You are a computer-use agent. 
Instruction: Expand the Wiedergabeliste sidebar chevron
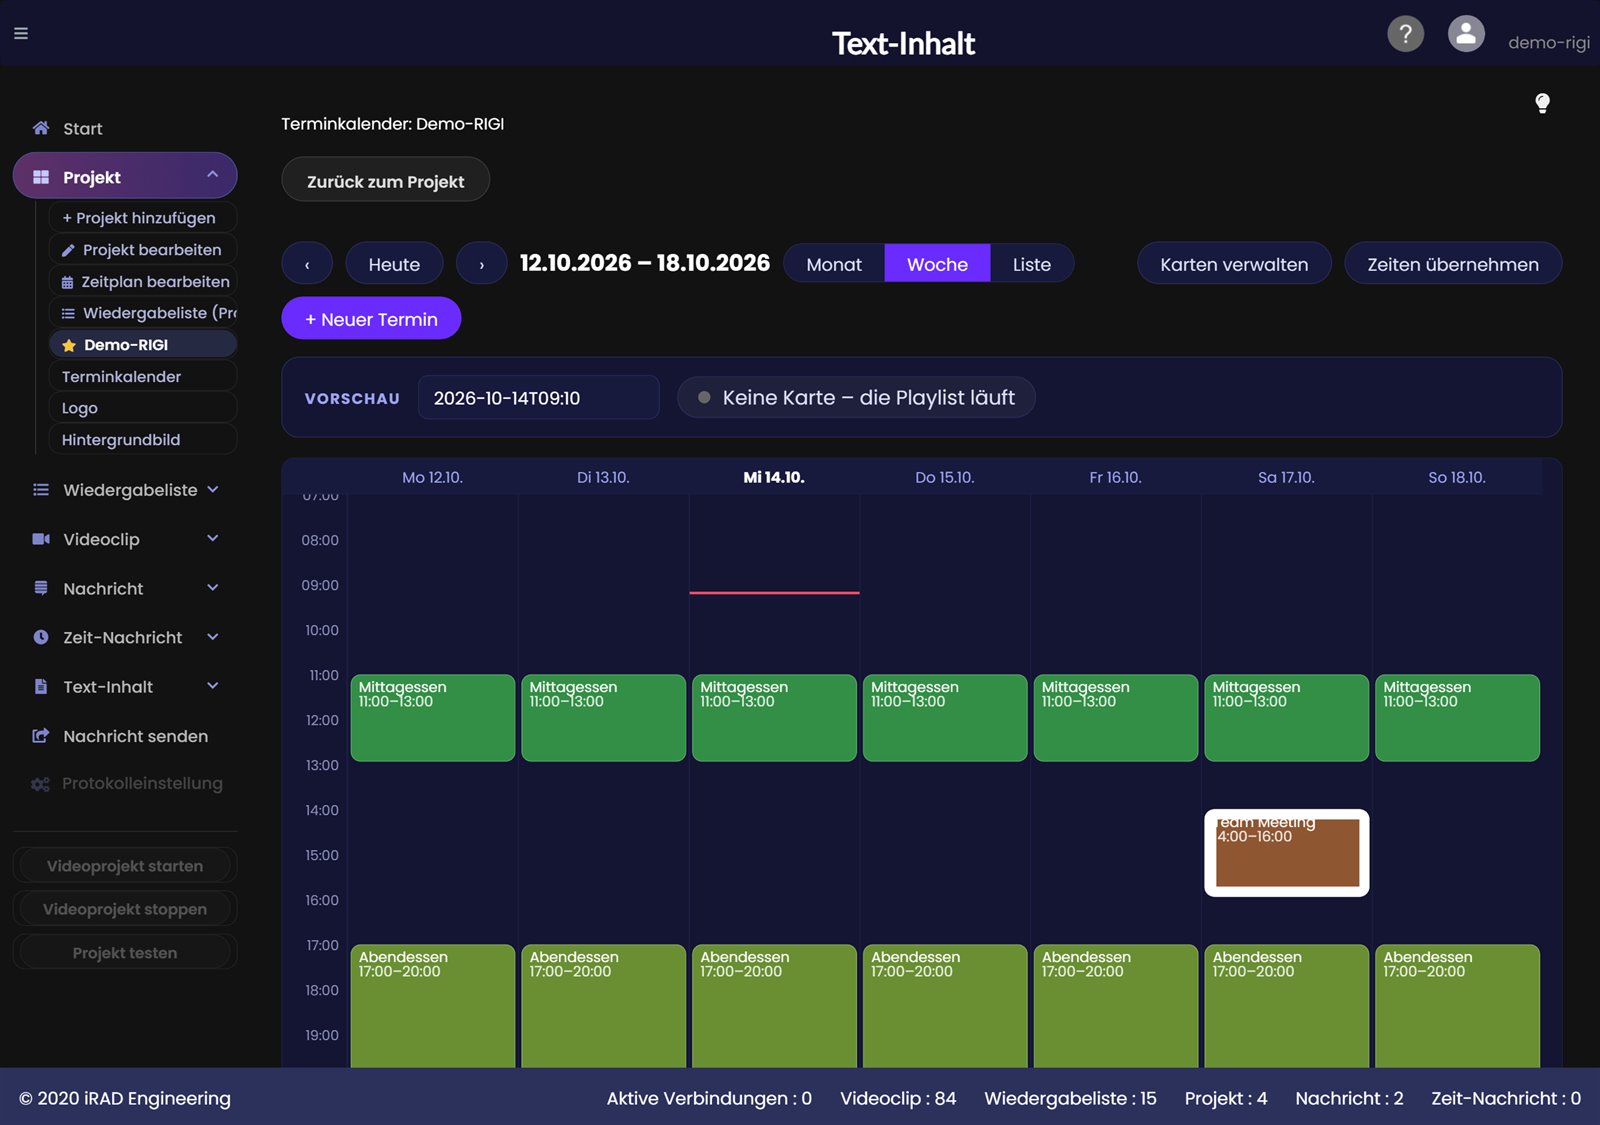pos(213,490)
